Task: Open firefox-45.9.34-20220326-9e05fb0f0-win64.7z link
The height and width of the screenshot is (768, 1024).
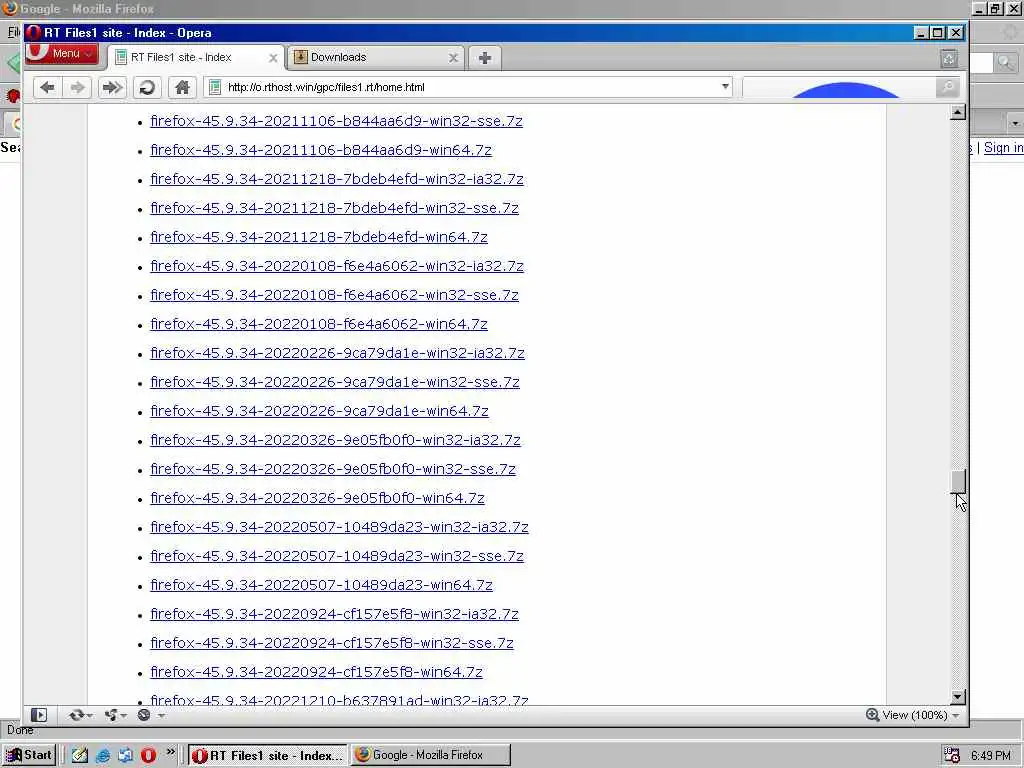Action: pyautogui.click(x=317, y=498)
